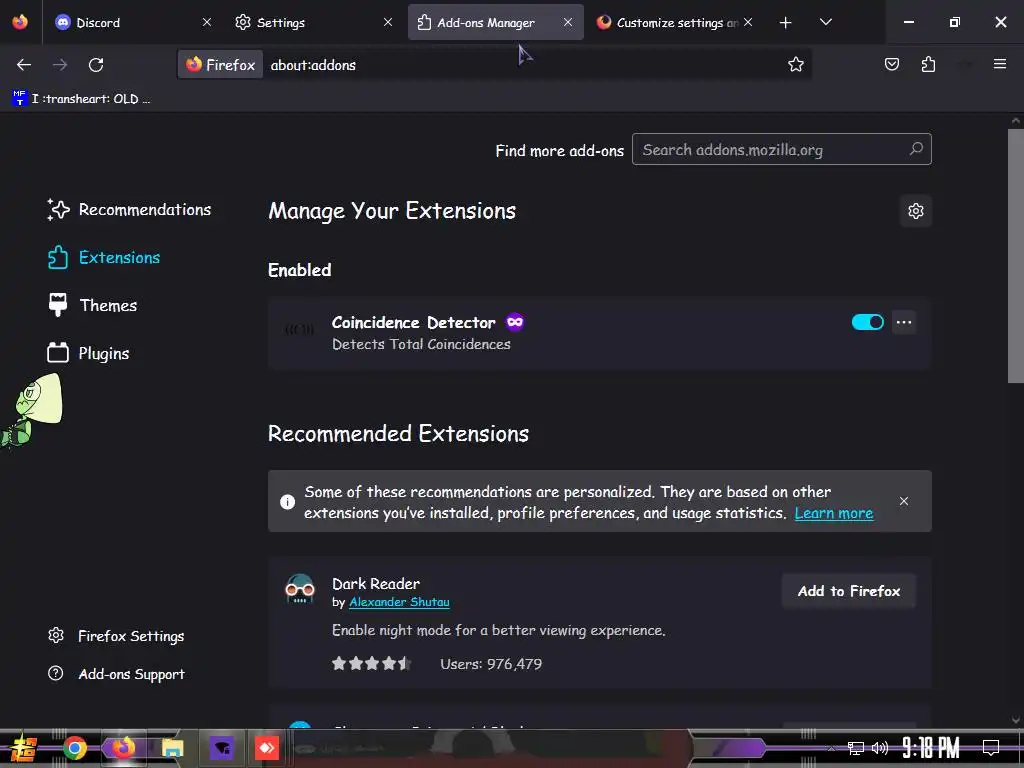The height and width of the screenshot is (768, 1024).
Task: Click the Firefox taskbar icon
Action: pos(123,747)
